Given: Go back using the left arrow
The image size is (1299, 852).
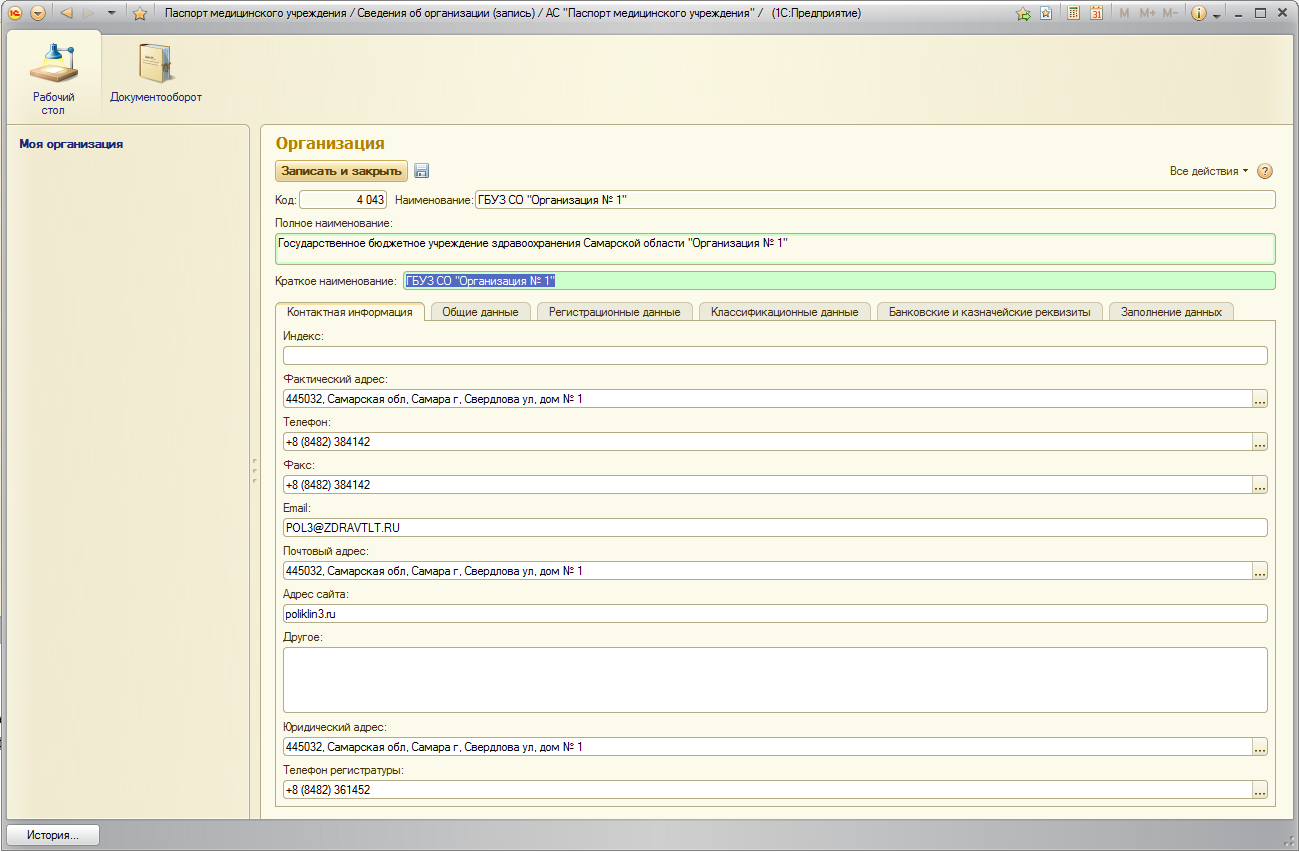Looking at the screenshot, I should (x=66, y=13).
